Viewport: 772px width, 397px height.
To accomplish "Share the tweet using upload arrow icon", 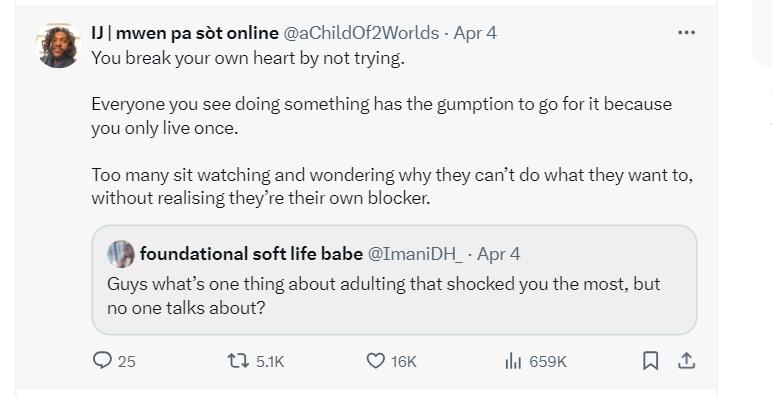I will [x=686, y=361].
